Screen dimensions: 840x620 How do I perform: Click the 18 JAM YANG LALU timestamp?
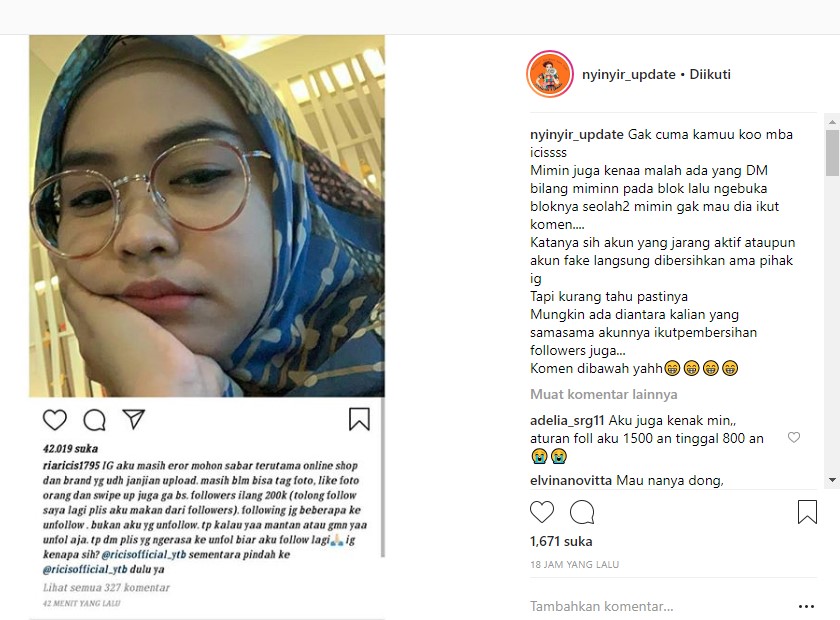click(x=574, y=564)
